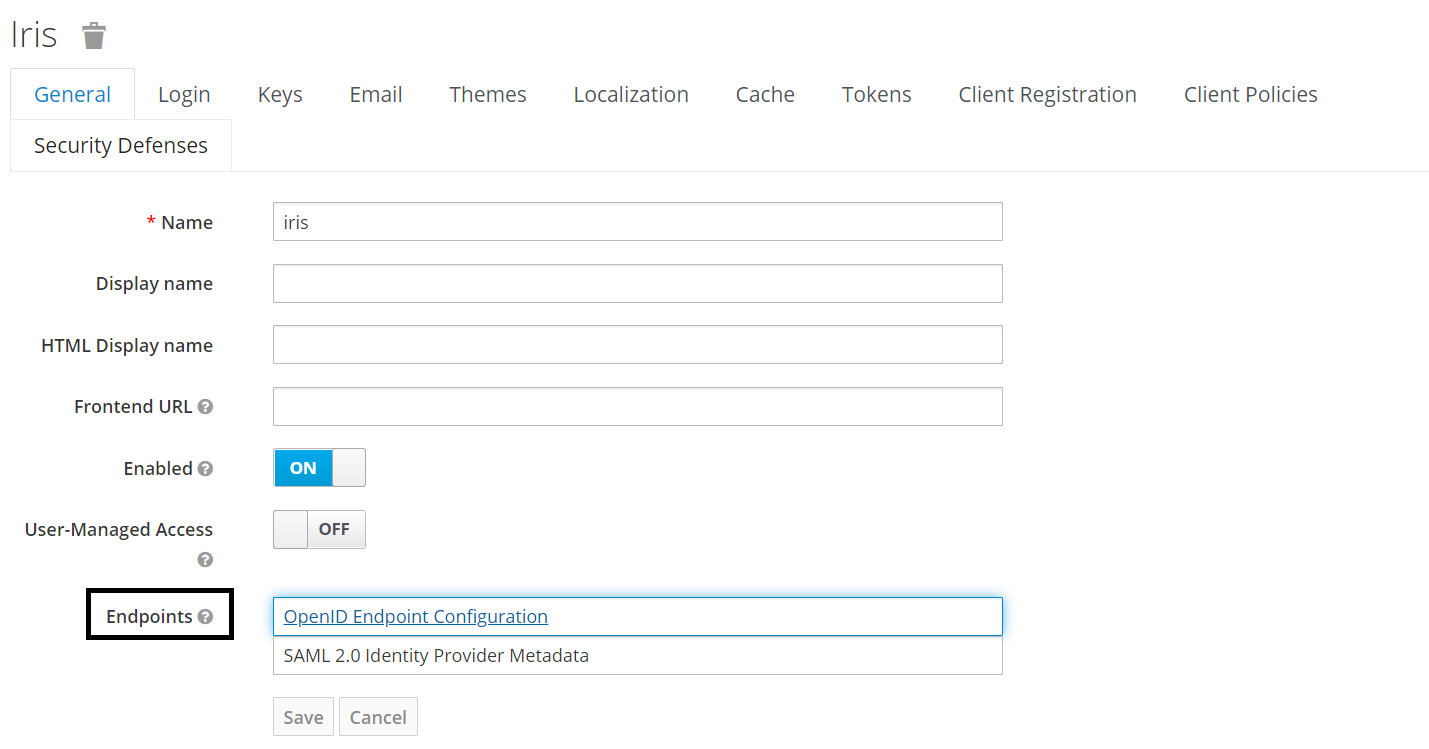Focus the Frontend URL text field

pyautogui.click(x=637, y=407)
